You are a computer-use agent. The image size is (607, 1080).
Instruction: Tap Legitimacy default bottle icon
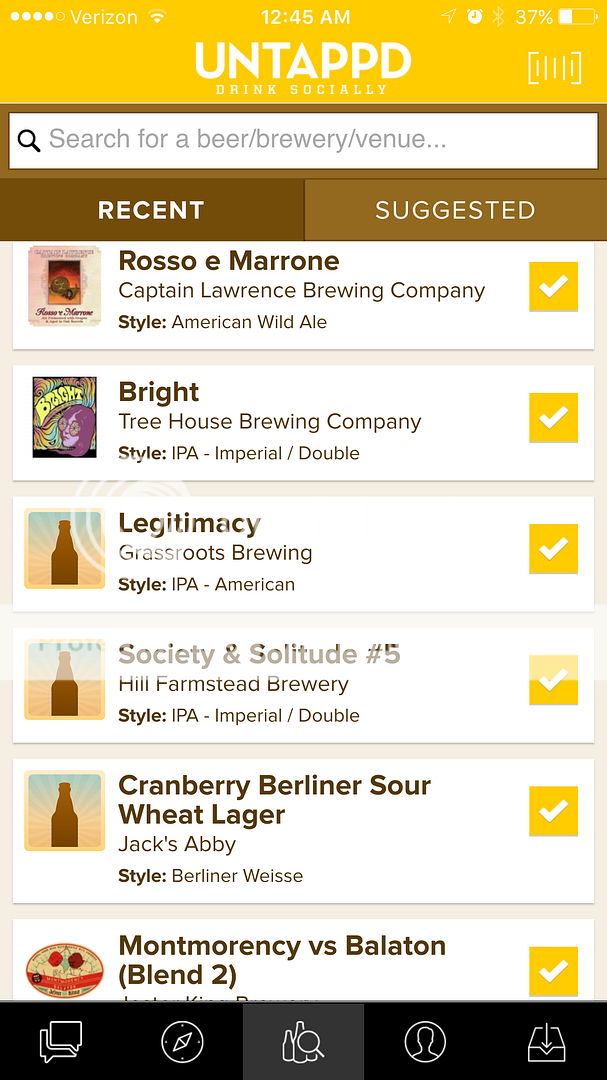click(64, 548)
